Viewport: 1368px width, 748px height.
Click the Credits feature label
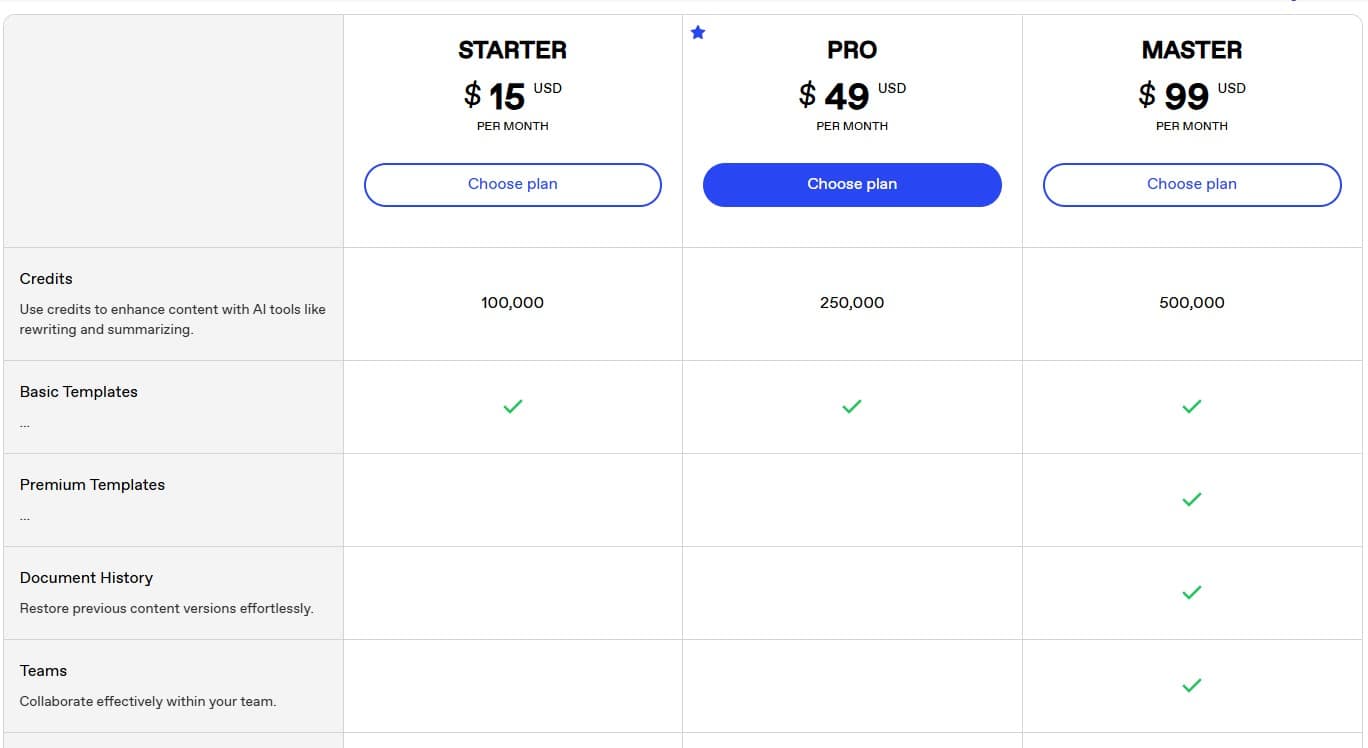(45, 278)
